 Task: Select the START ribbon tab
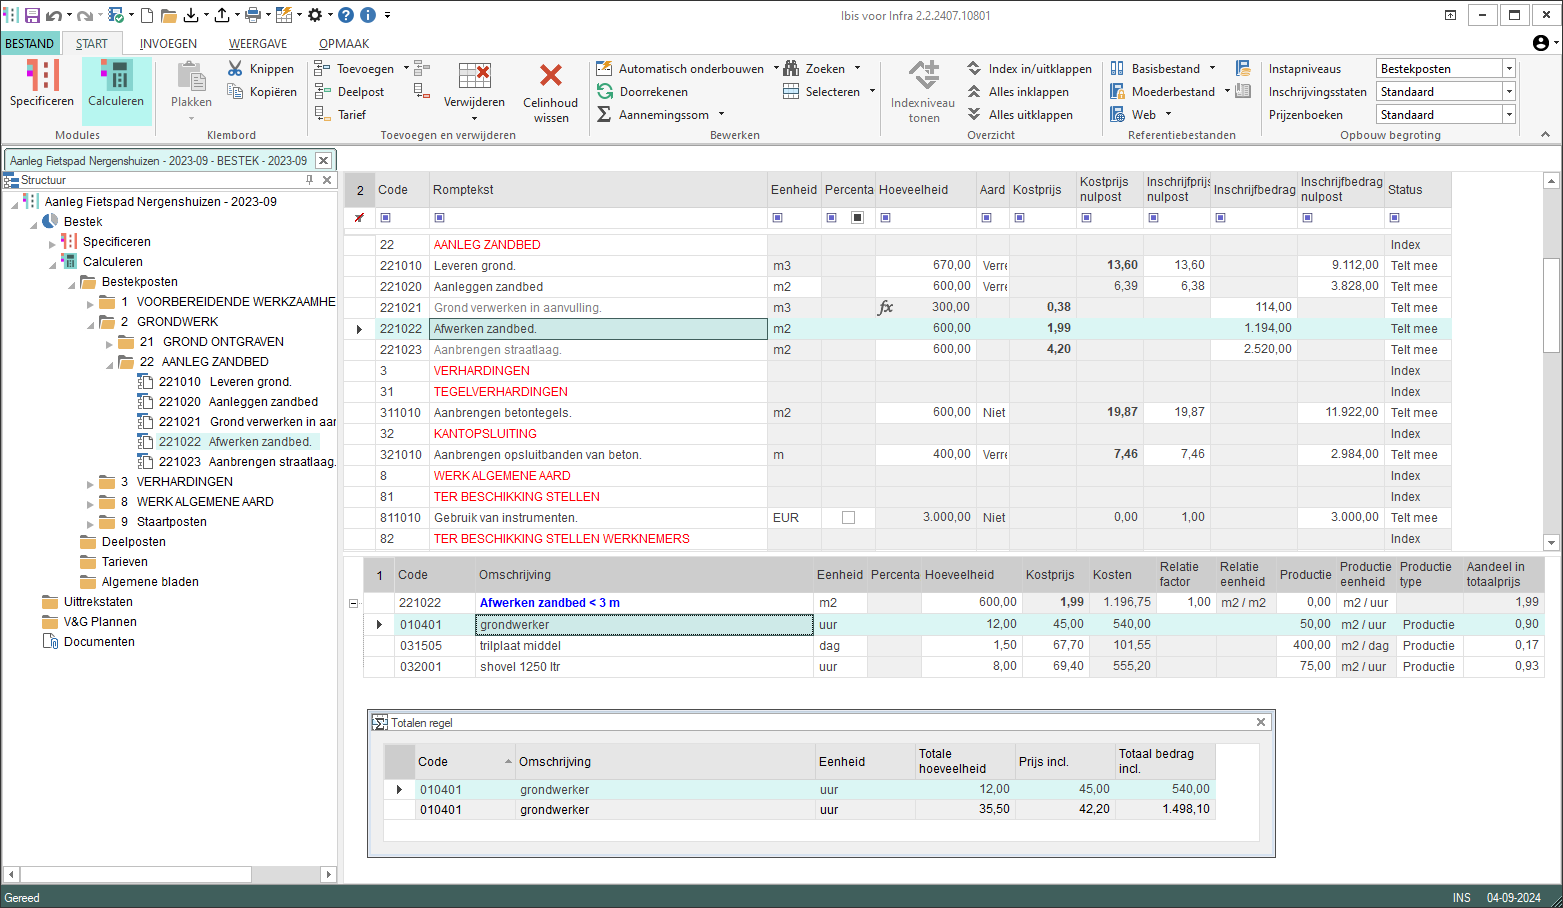tap(91, 43)
